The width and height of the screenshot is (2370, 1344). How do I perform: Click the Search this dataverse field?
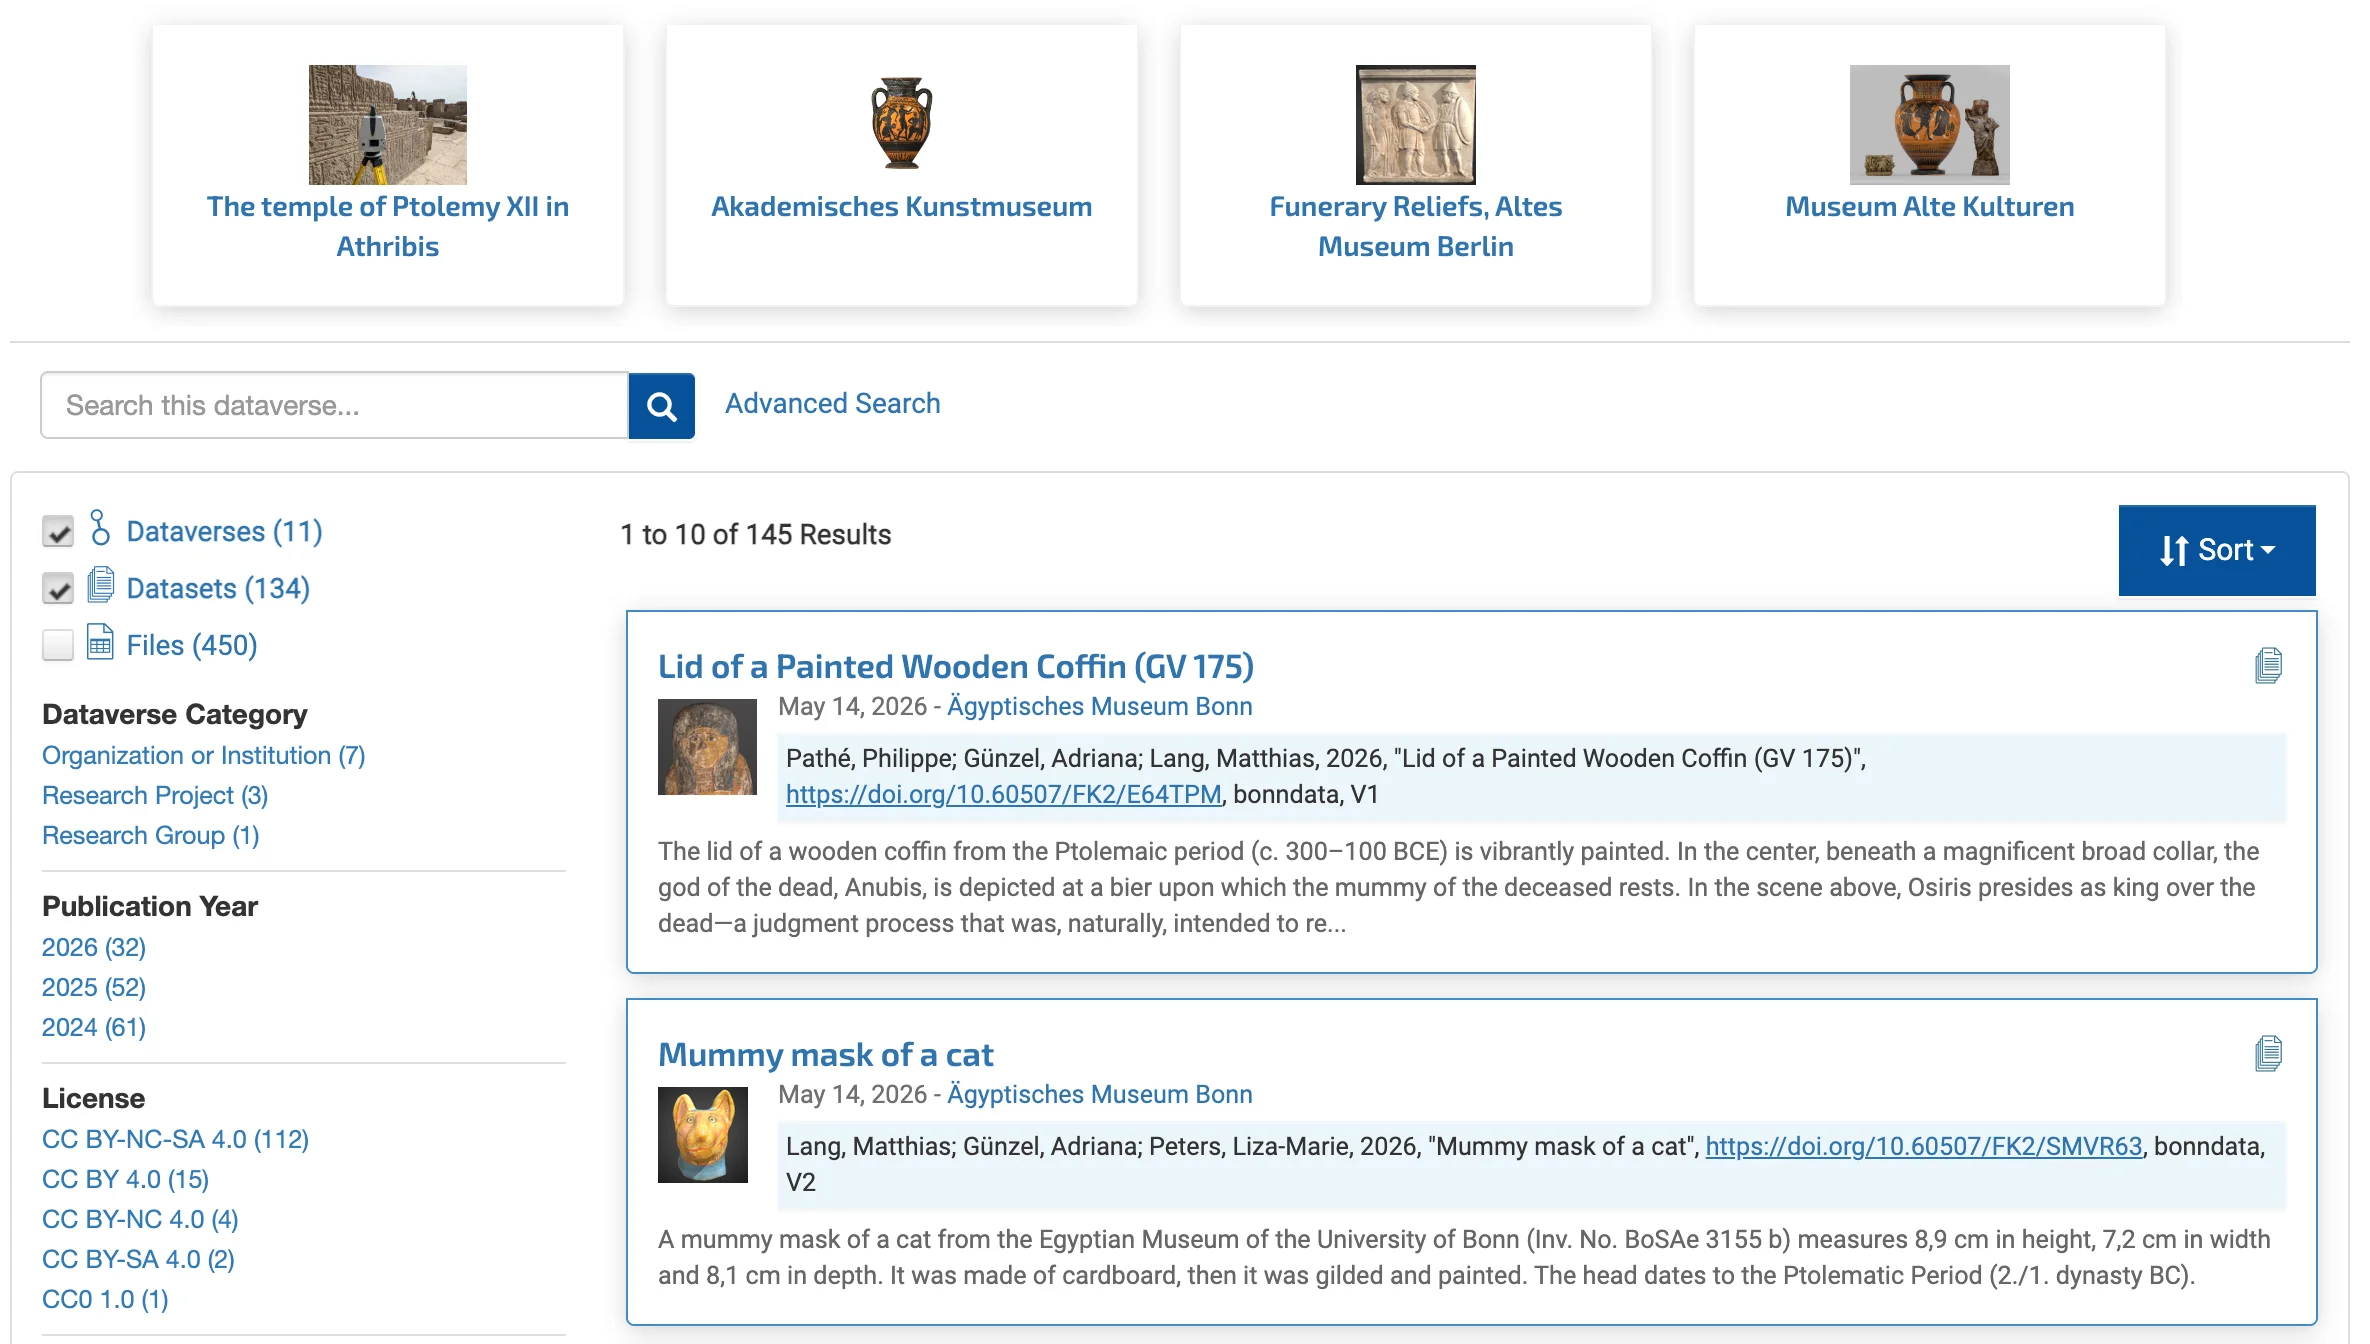click(334, 405)
